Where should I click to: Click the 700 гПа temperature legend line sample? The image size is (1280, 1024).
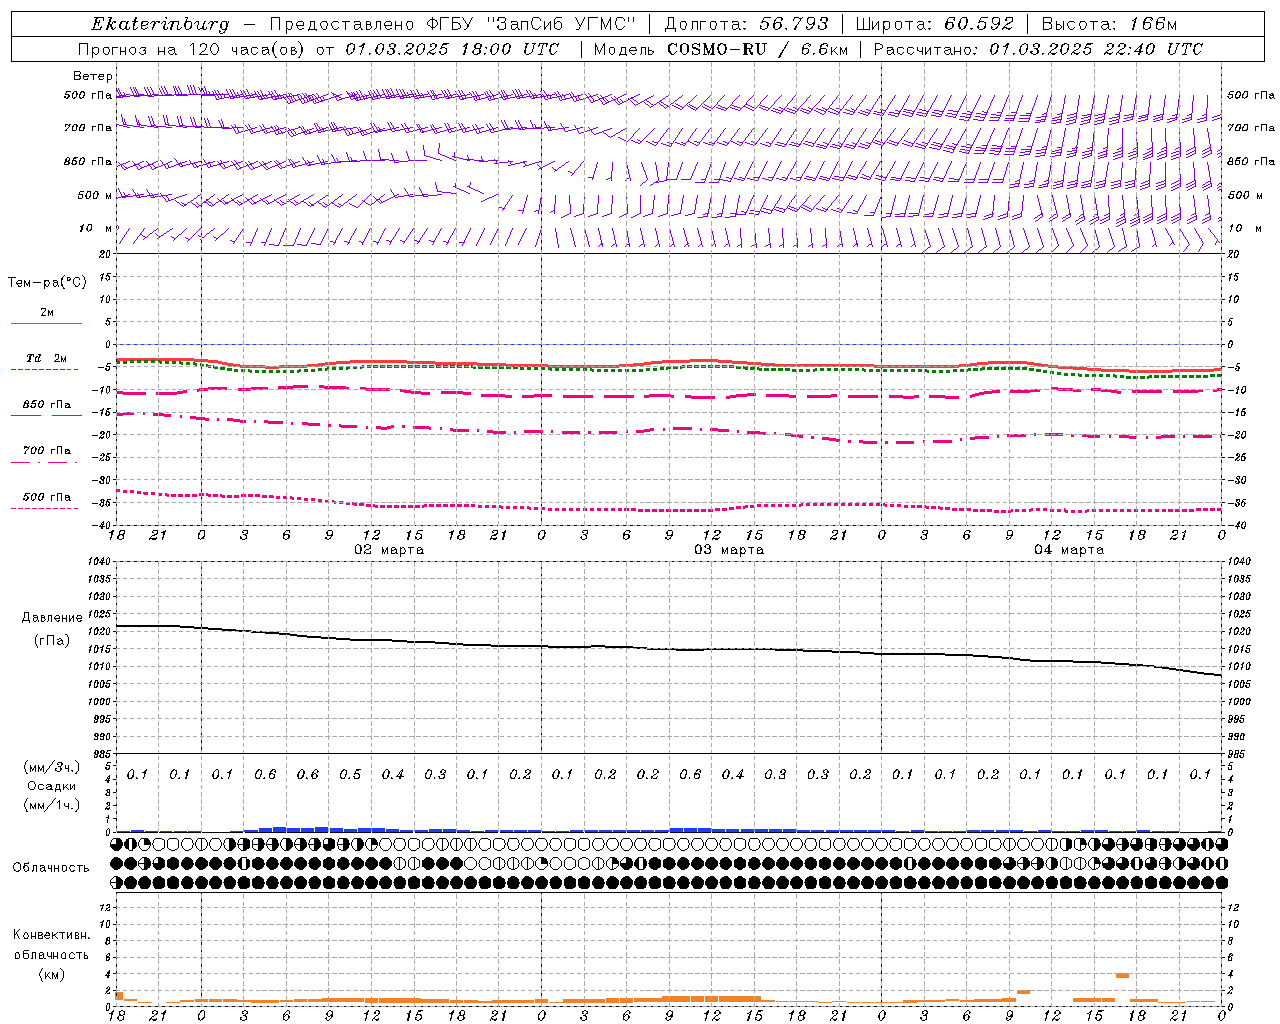[x=46, y=462]
